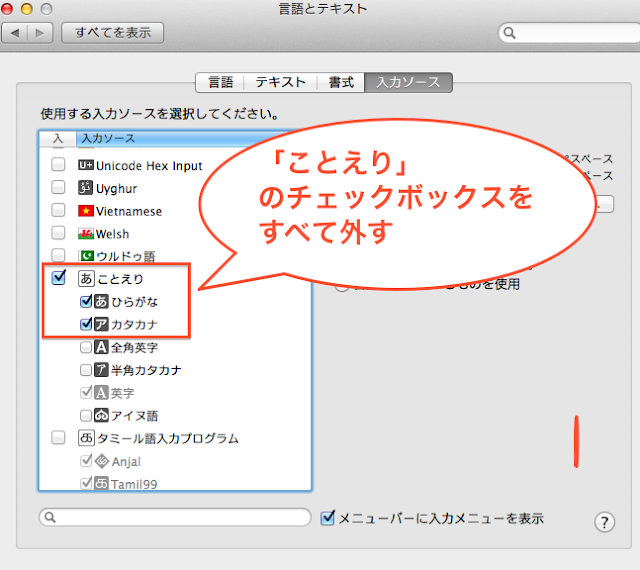This screenshot has height=570, width=640.
Task: Click the help question mark button
Action: [x=604, y=522]
